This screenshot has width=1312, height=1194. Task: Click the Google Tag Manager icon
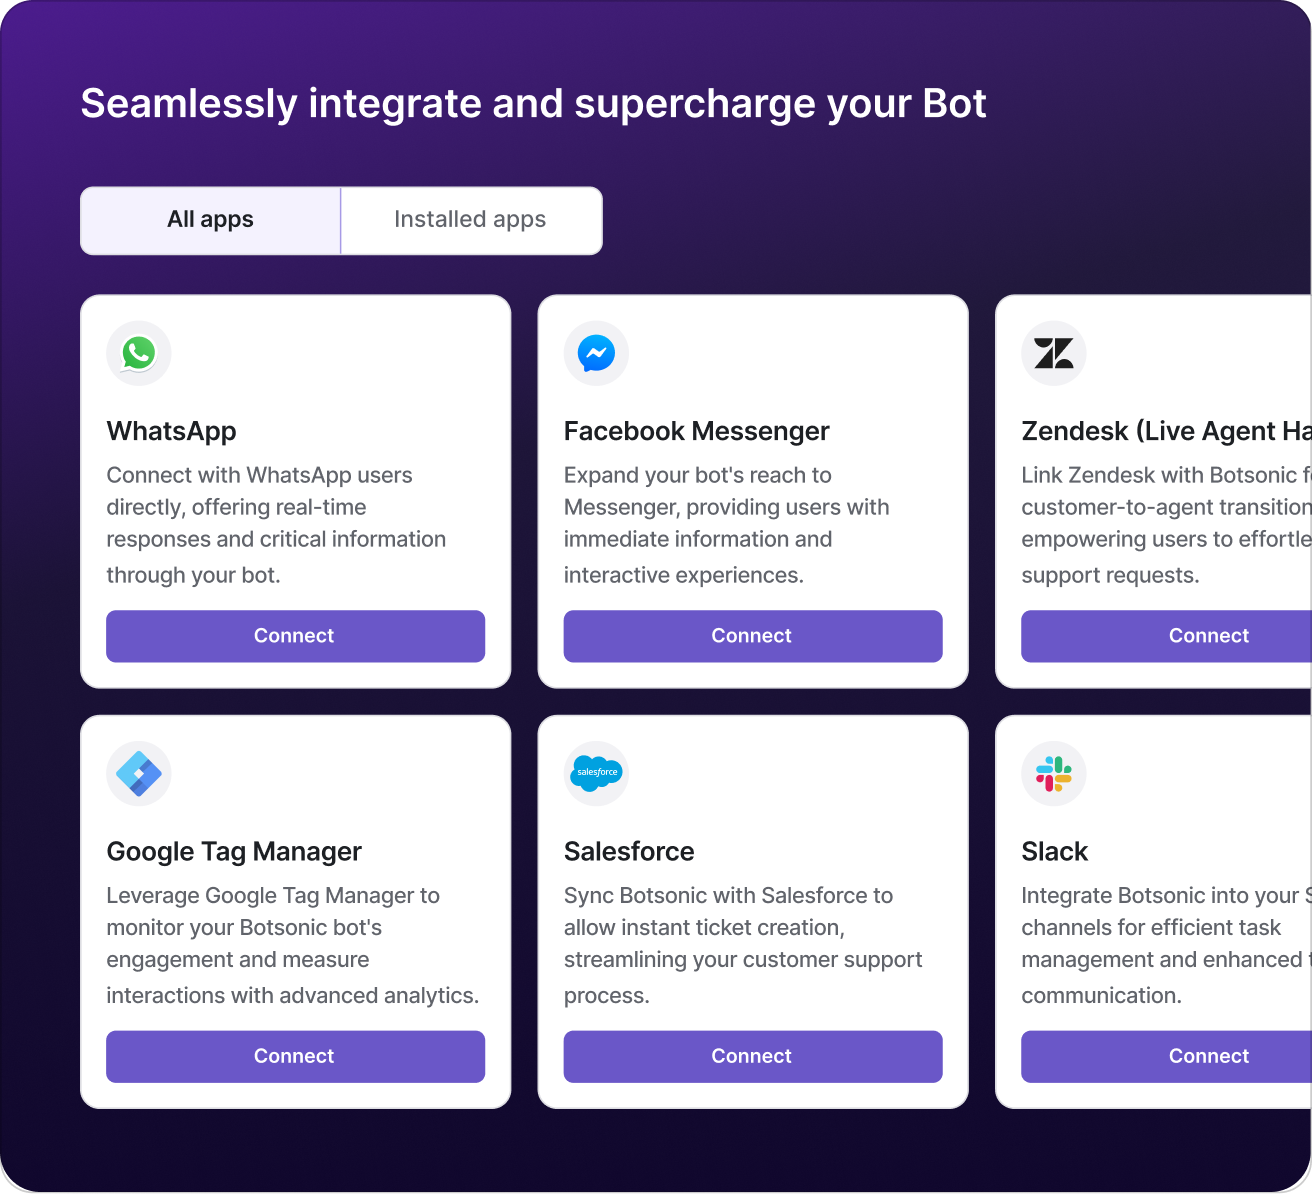[x=139, y=773]
